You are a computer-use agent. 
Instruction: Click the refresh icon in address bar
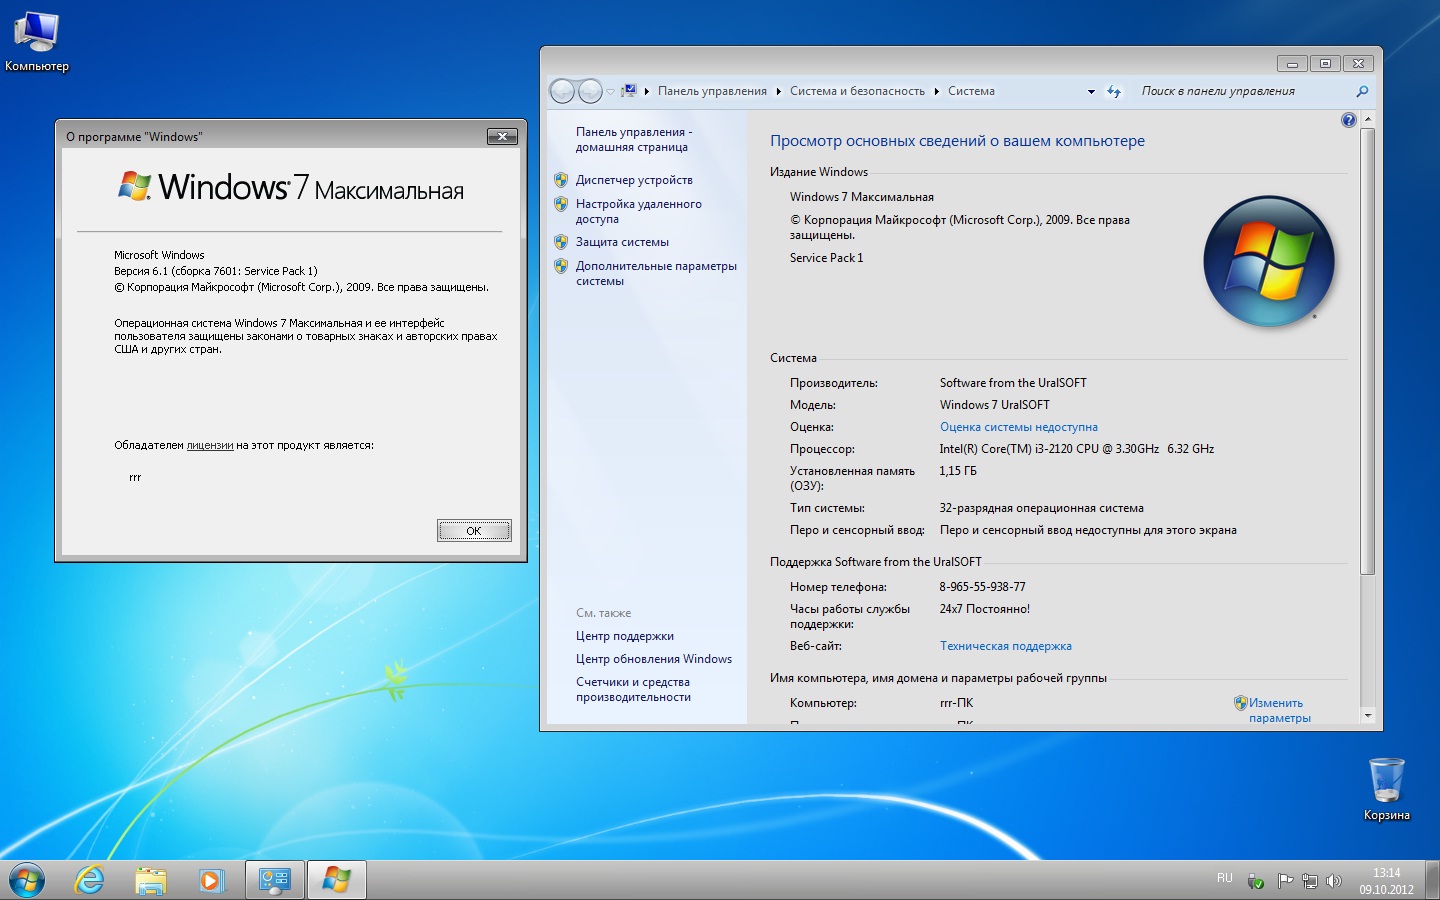click(x=1114, y=91)
